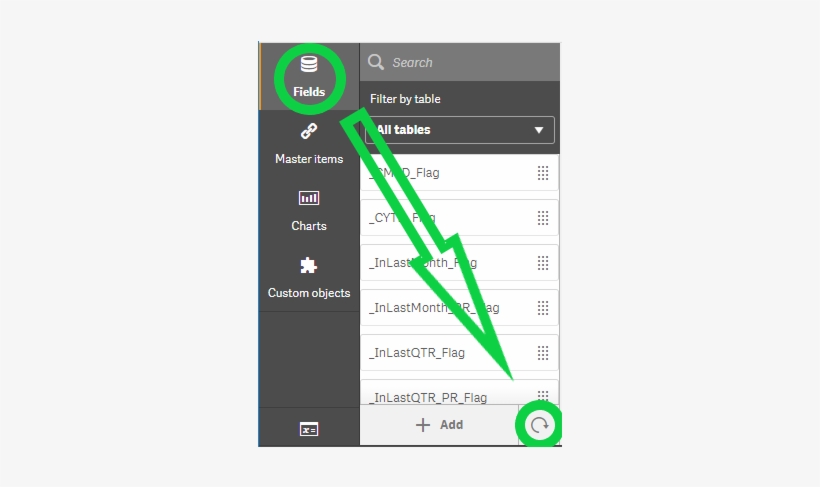This screenshot has height=487, width=820.
Task: Open the Custom objects puzzle icon
Action: [309, 266]
